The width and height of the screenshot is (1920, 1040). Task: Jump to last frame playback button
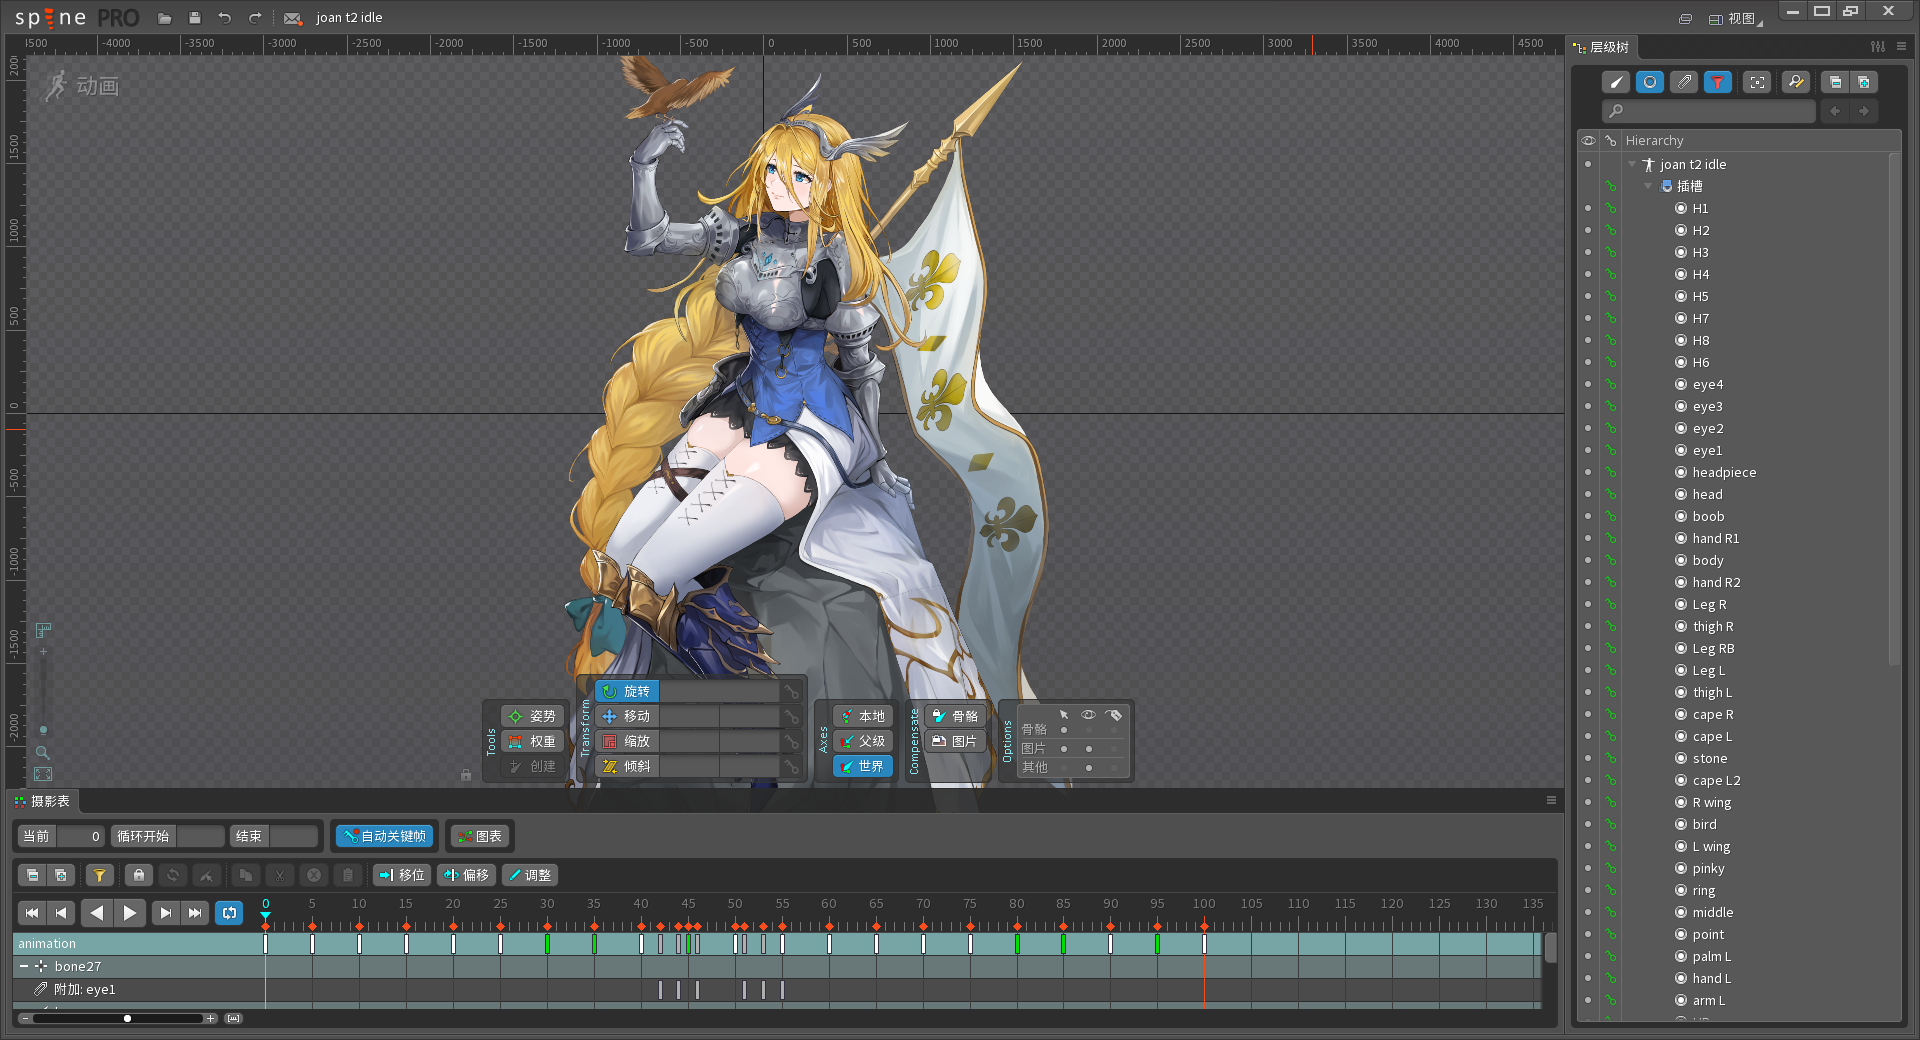pyautogui.click(x=195, y=912)
